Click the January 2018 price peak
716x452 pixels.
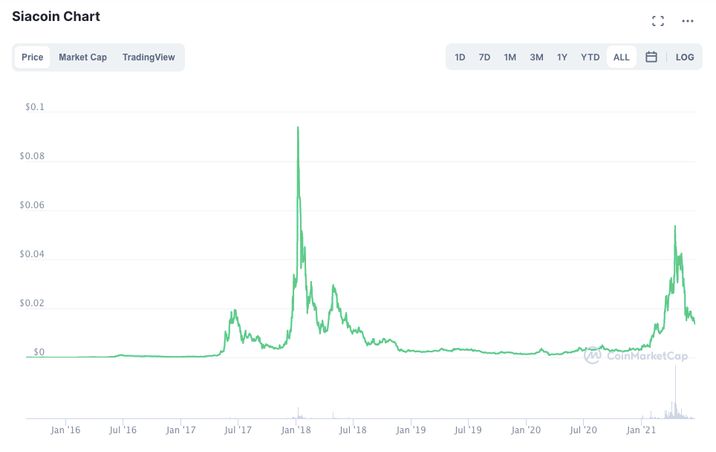[298, 128]
